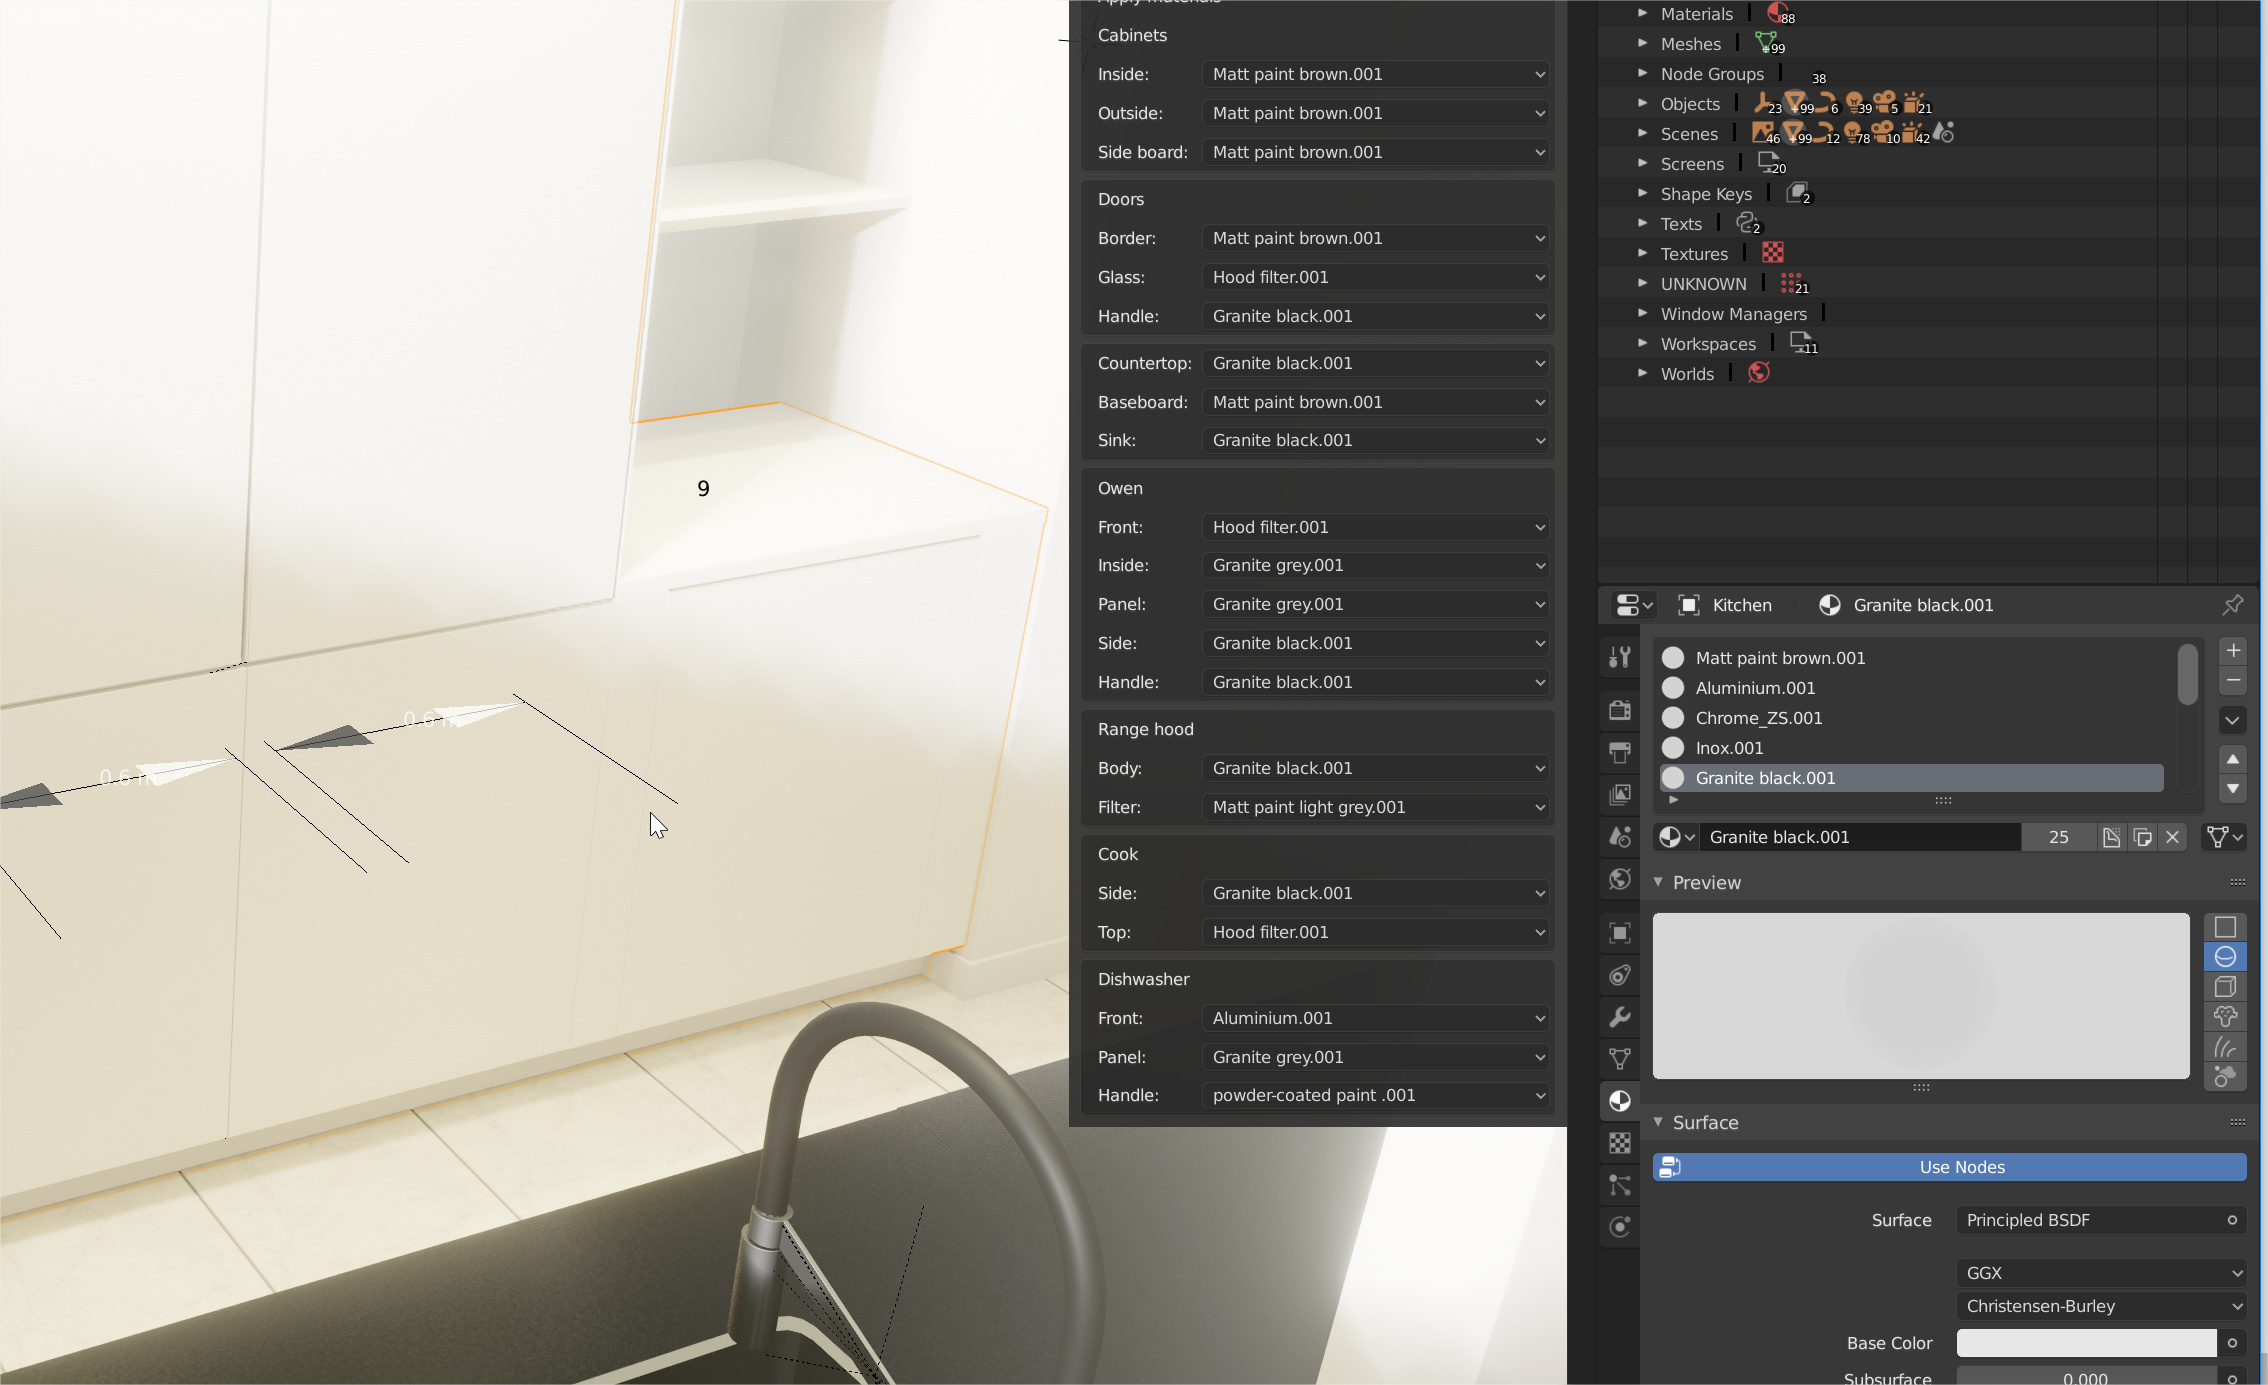Open the View Layer properties tab
This screenshot has width=2268, height=1385.
coord(1620,794)
